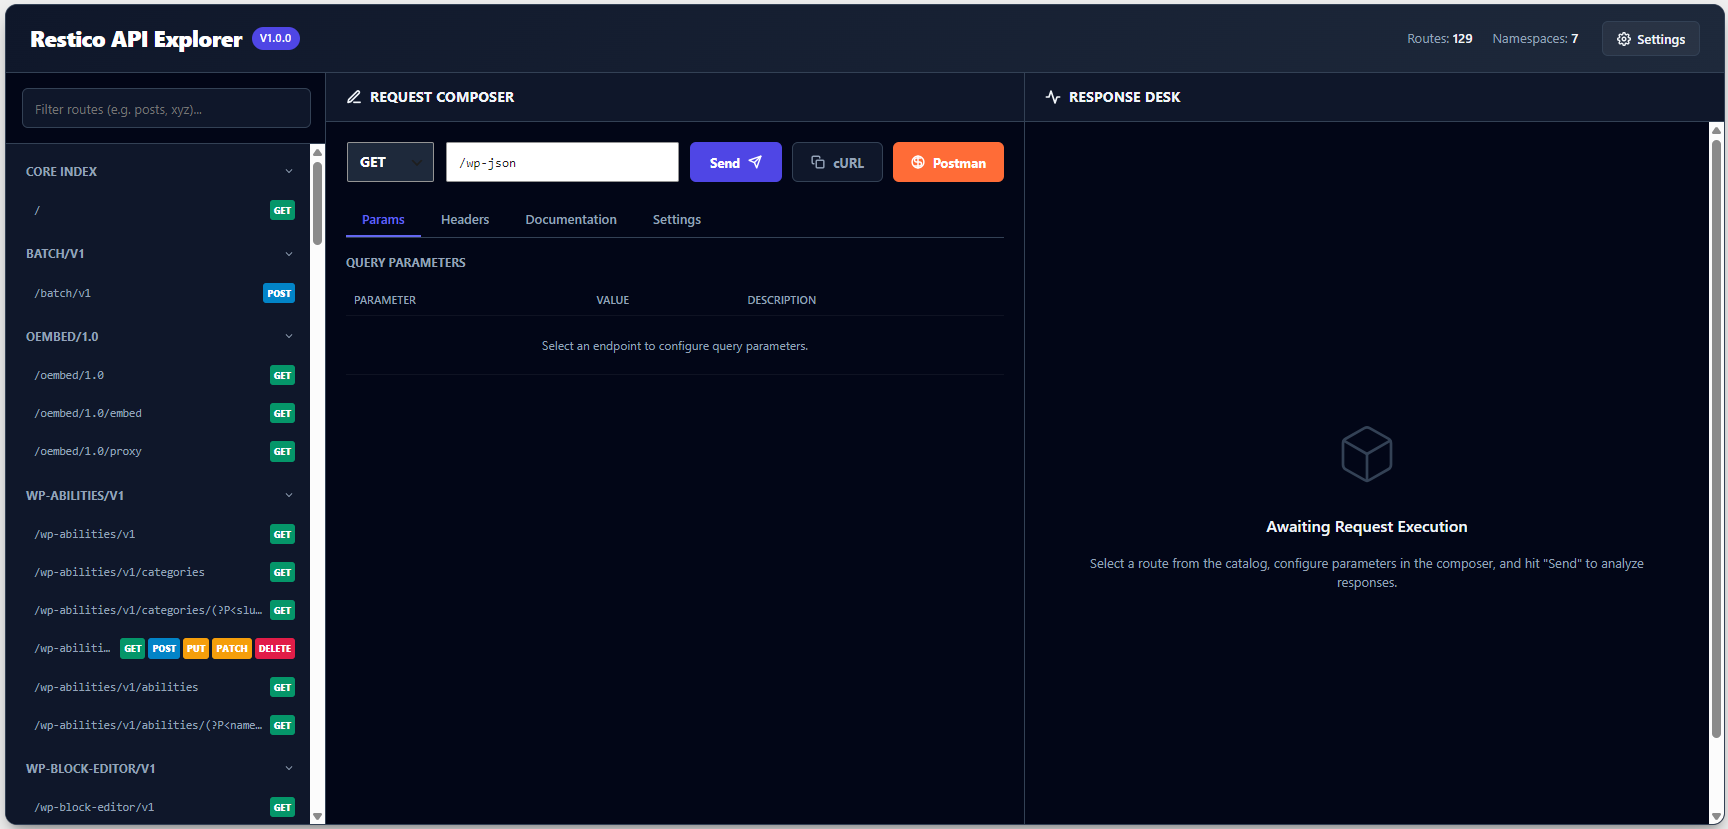Send the request
Screen dimensions: 1728x829
click(x=736, y=162)
